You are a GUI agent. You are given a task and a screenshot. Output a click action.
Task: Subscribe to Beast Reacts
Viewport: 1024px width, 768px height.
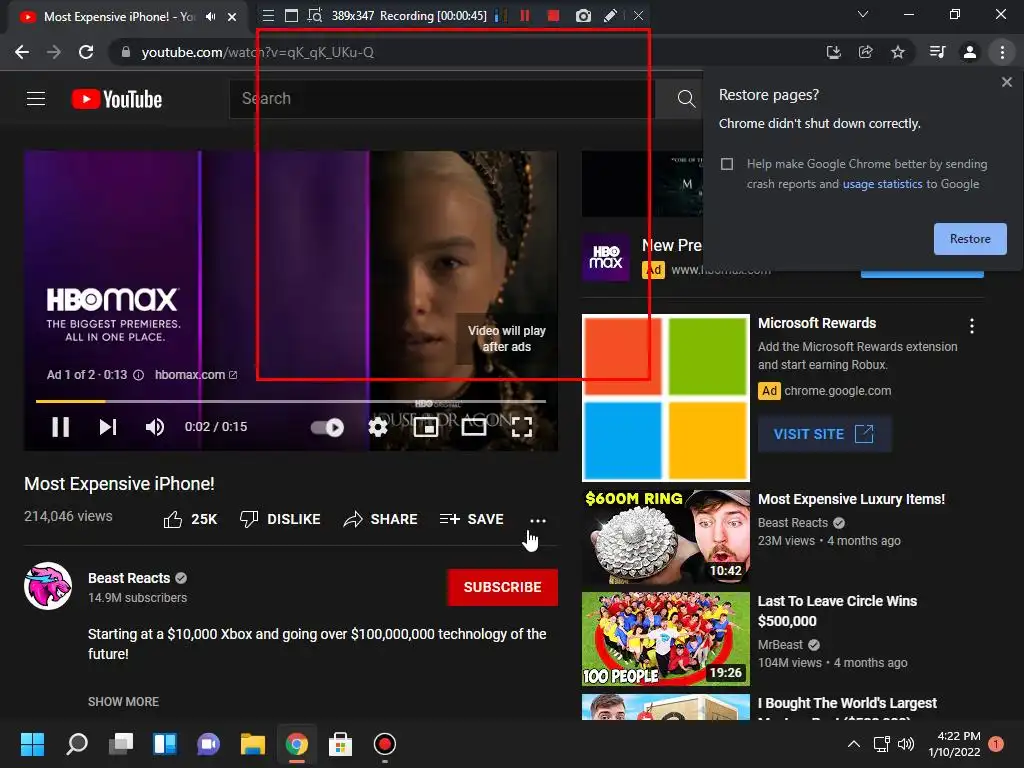502,587
